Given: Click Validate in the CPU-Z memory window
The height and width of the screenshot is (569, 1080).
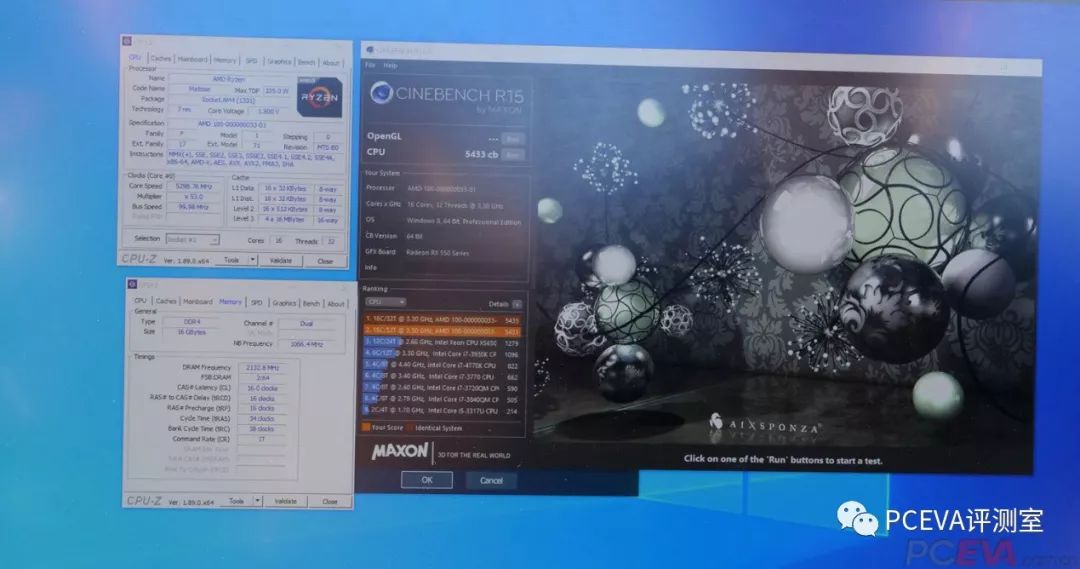Looking at the screenshot, I should 285,501.
